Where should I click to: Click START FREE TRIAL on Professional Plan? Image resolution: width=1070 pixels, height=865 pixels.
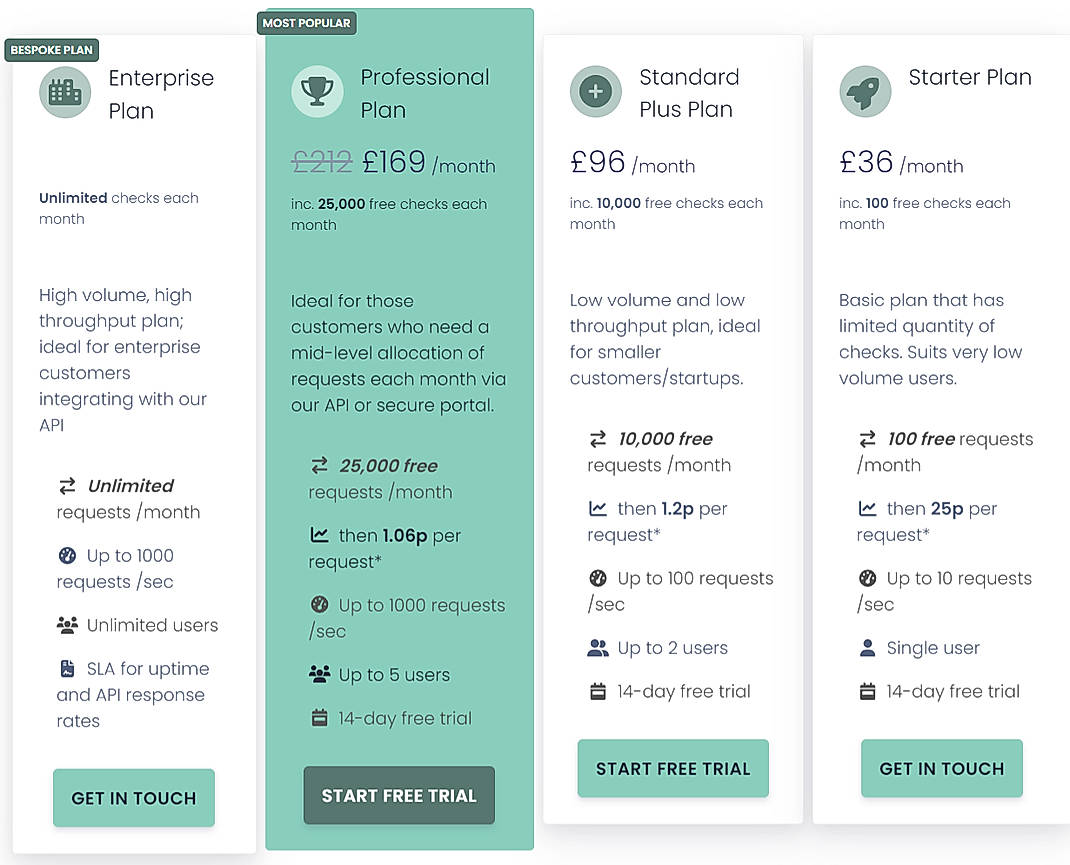(x=398, y=795)
